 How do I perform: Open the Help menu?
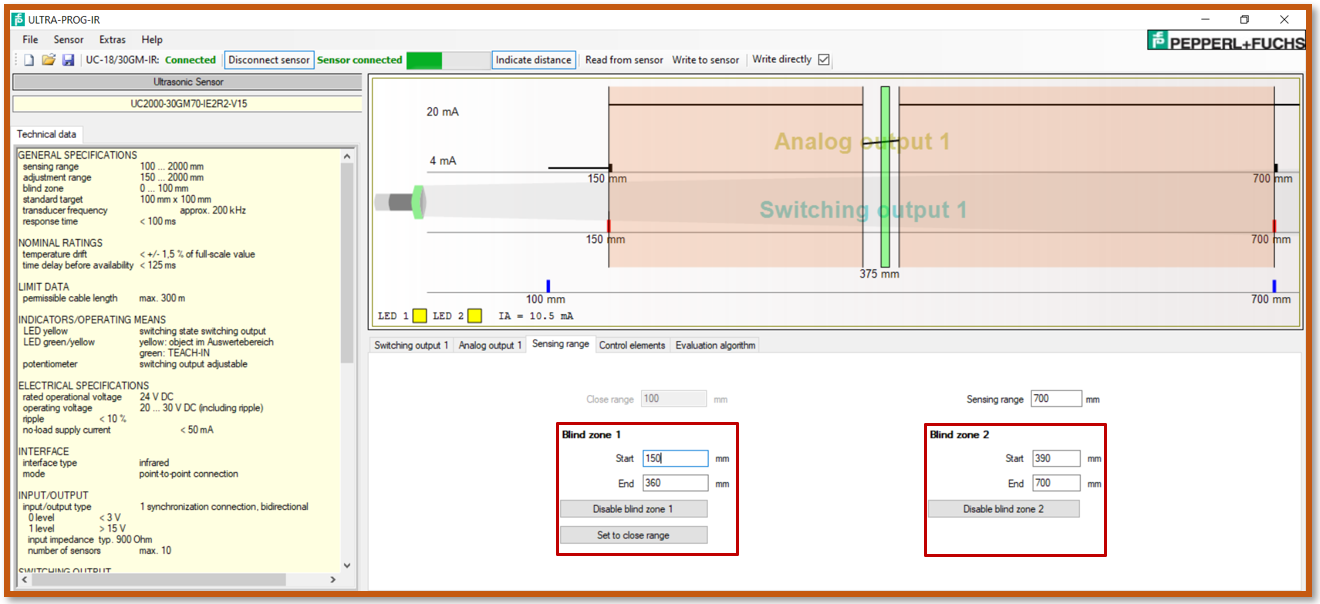point(152,40)
